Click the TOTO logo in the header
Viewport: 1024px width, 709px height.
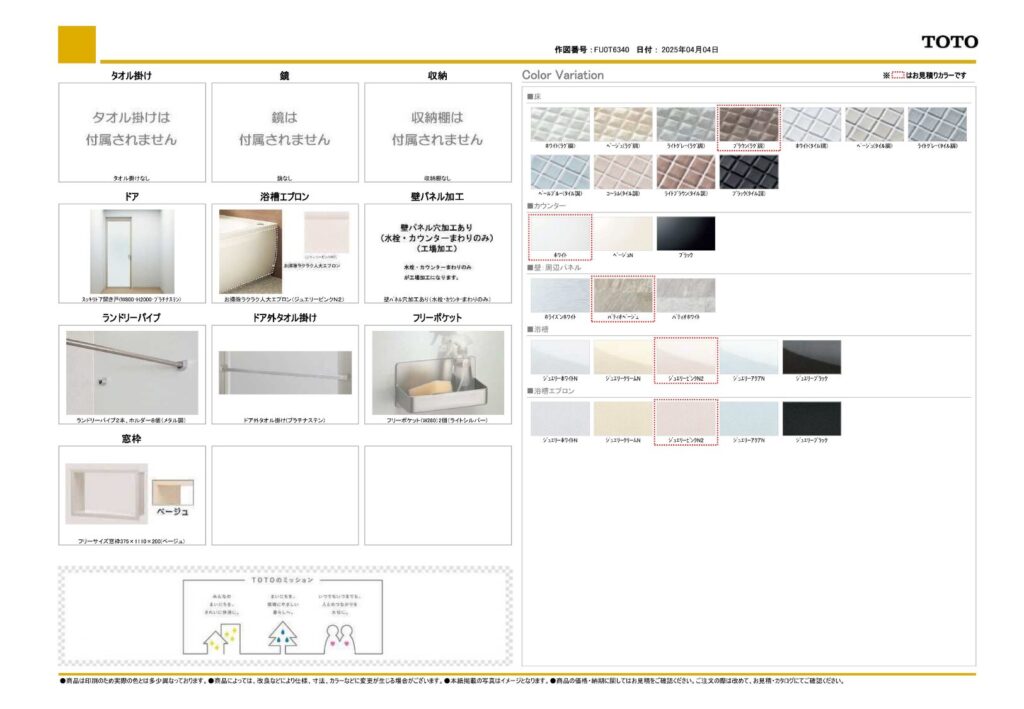949,42
